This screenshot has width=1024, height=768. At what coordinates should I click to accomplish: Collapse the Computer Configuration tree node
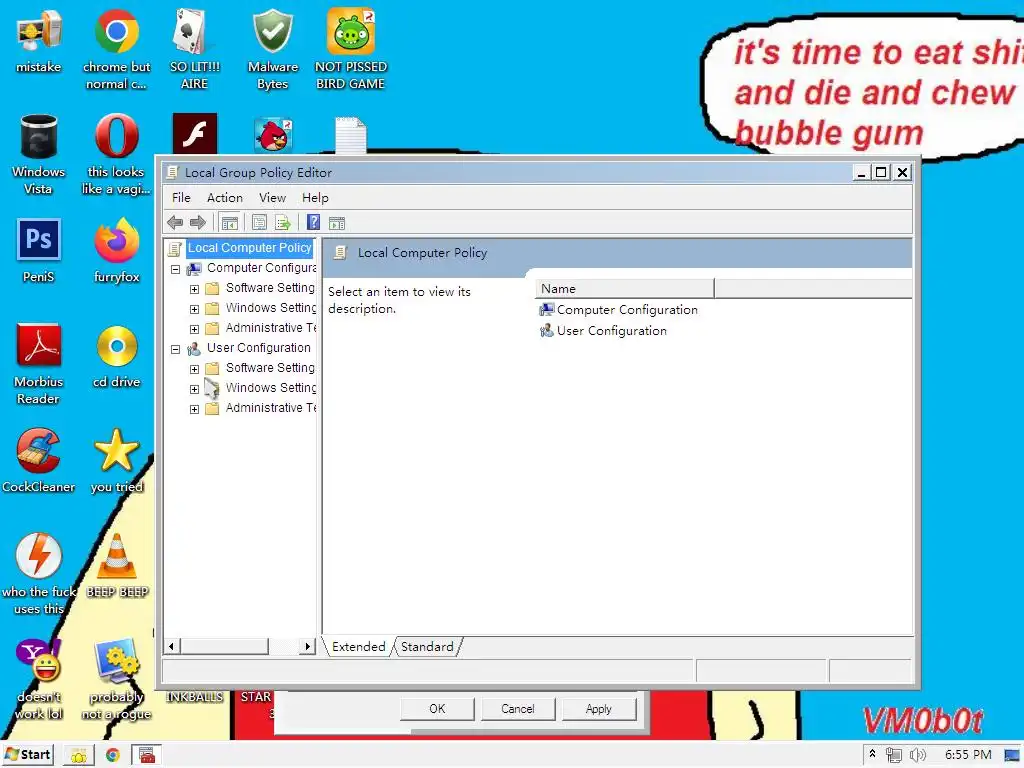(x=175, y=269)
